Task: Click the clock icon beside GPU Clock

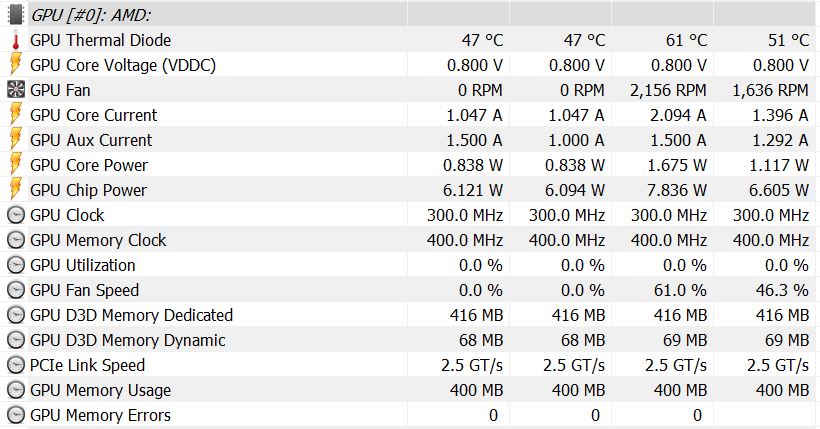Action: (16, 215)
